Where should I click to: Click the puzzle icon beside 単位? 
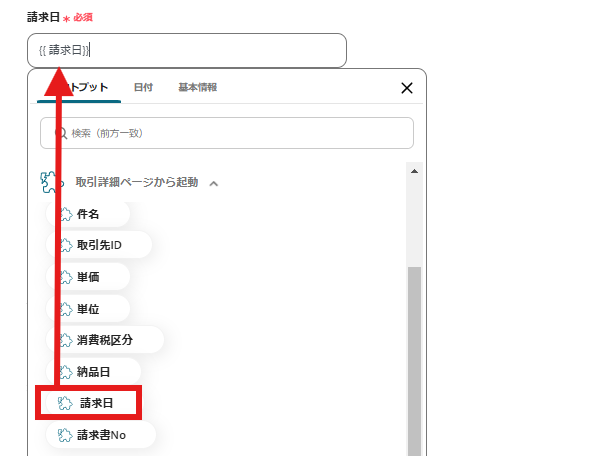[x=66, y=309]
